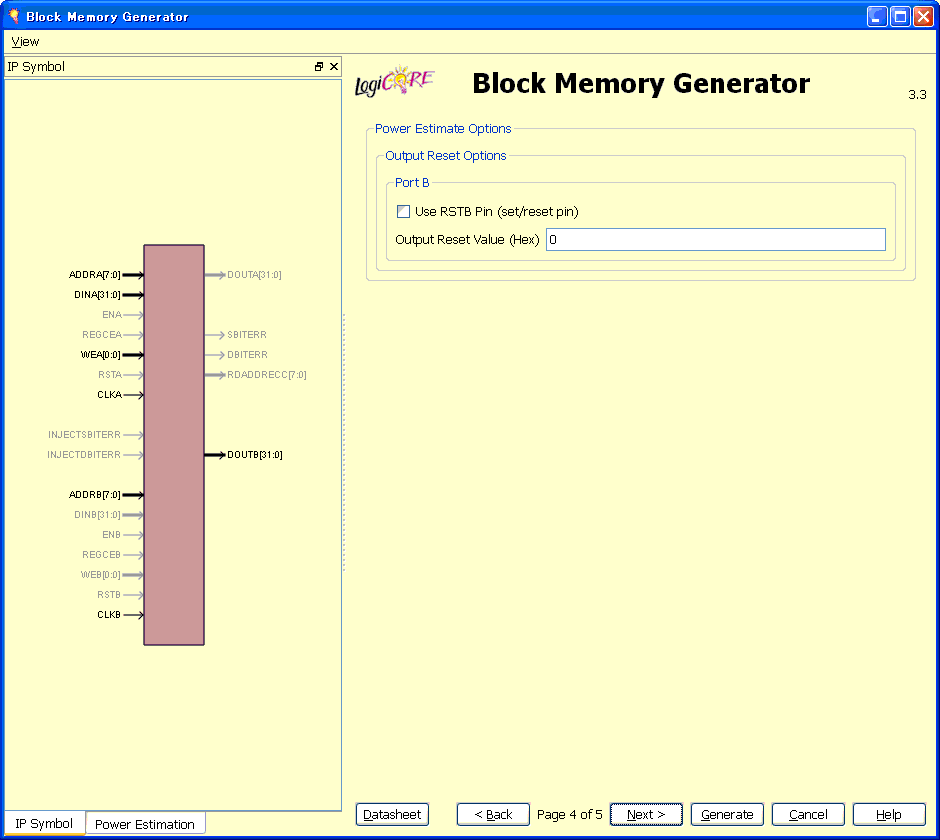This screenshot has height=840, width=940.
Task: Click the Output Reset Options group label
Action: [445, 156]
